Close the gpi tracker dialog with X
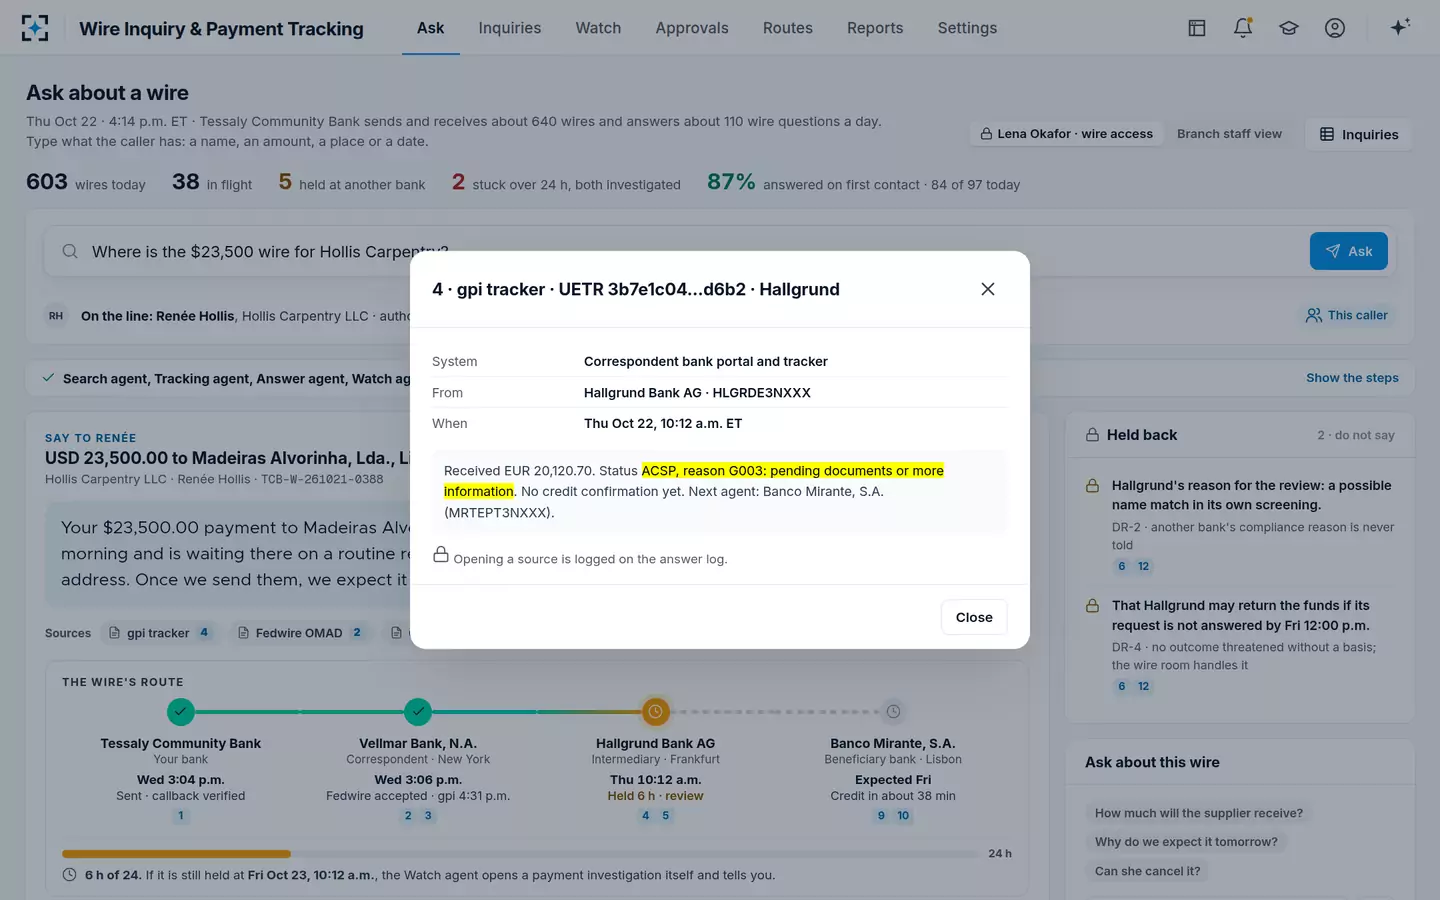The height and width of the screenshot is (900, 1440). click(987, 289)
